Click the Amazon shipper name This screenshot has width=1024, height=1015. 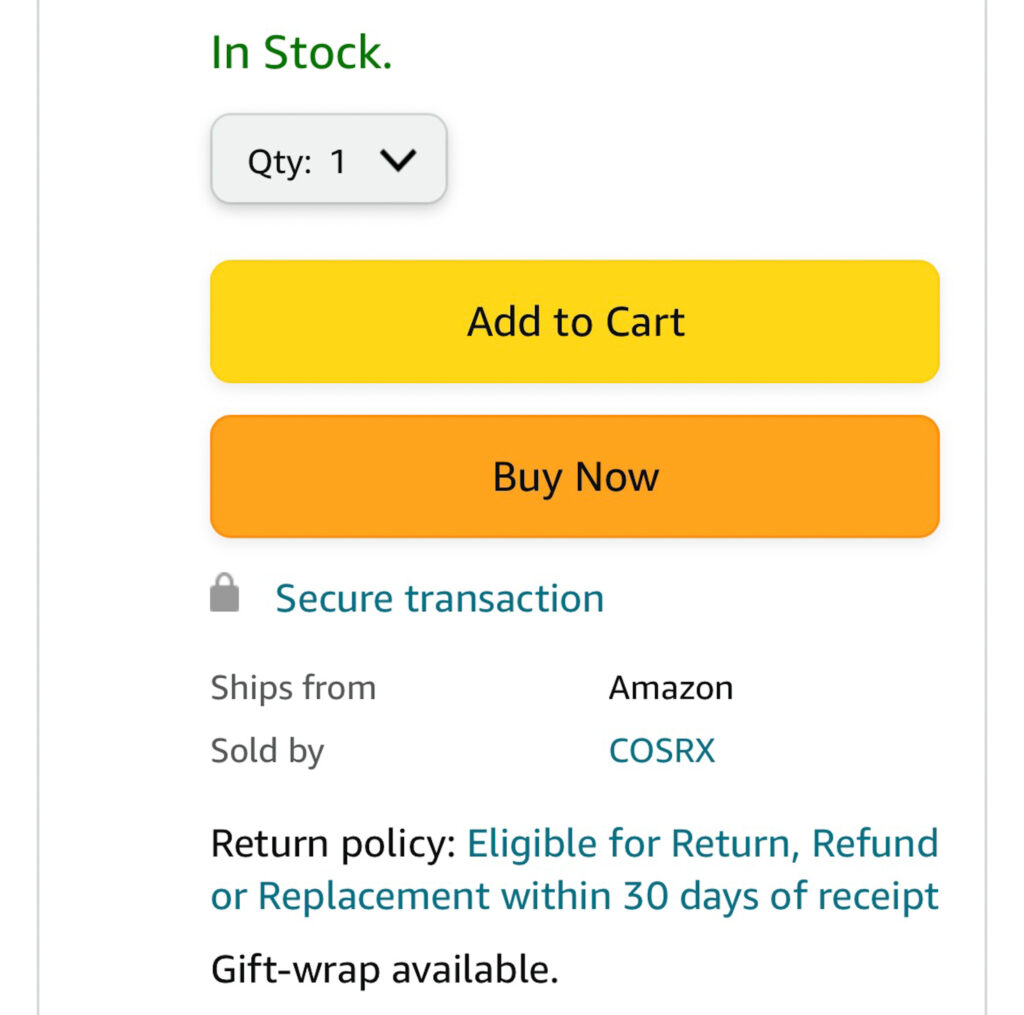click(x=671, y=688)
